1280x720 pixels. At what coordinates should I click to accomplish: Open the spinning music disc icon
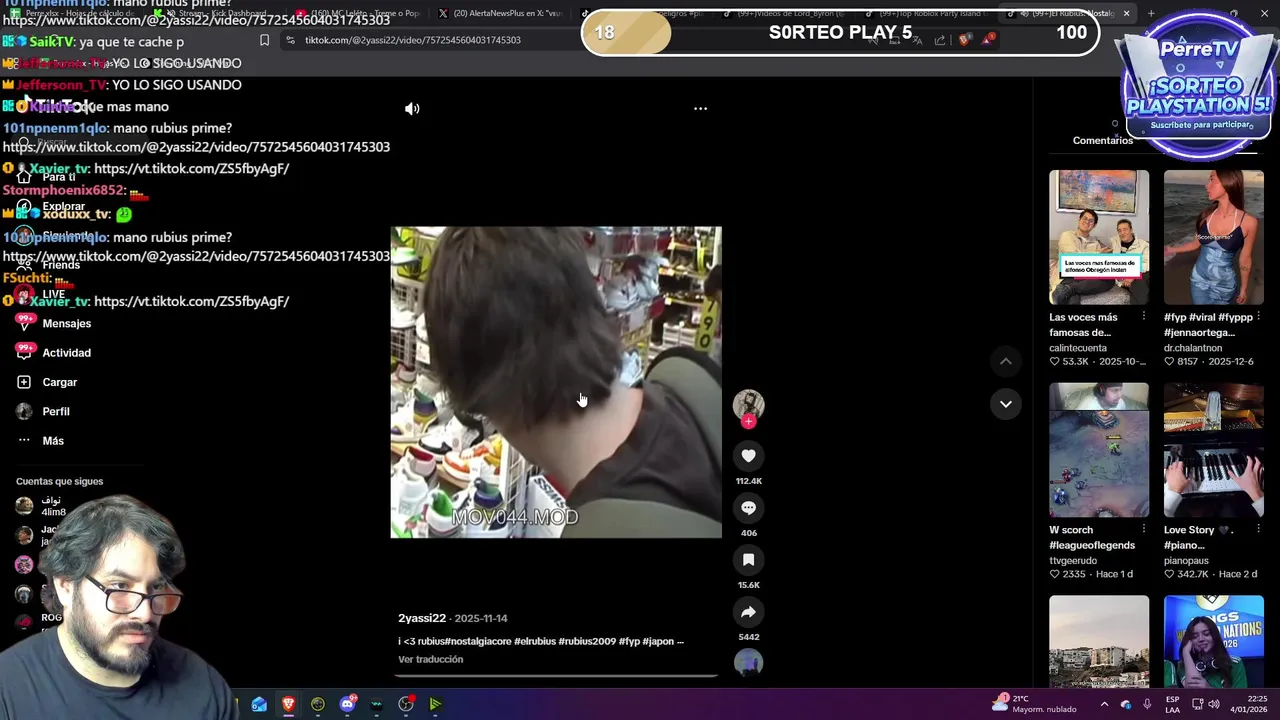(748, 663)
